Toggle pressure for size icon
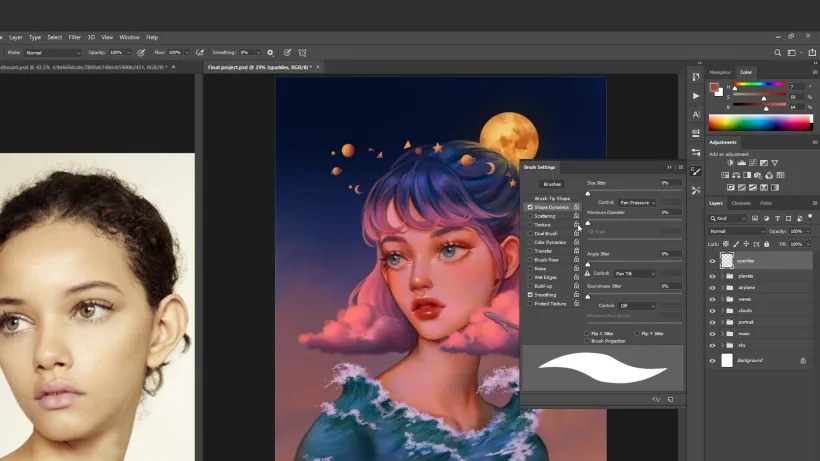 287,53
